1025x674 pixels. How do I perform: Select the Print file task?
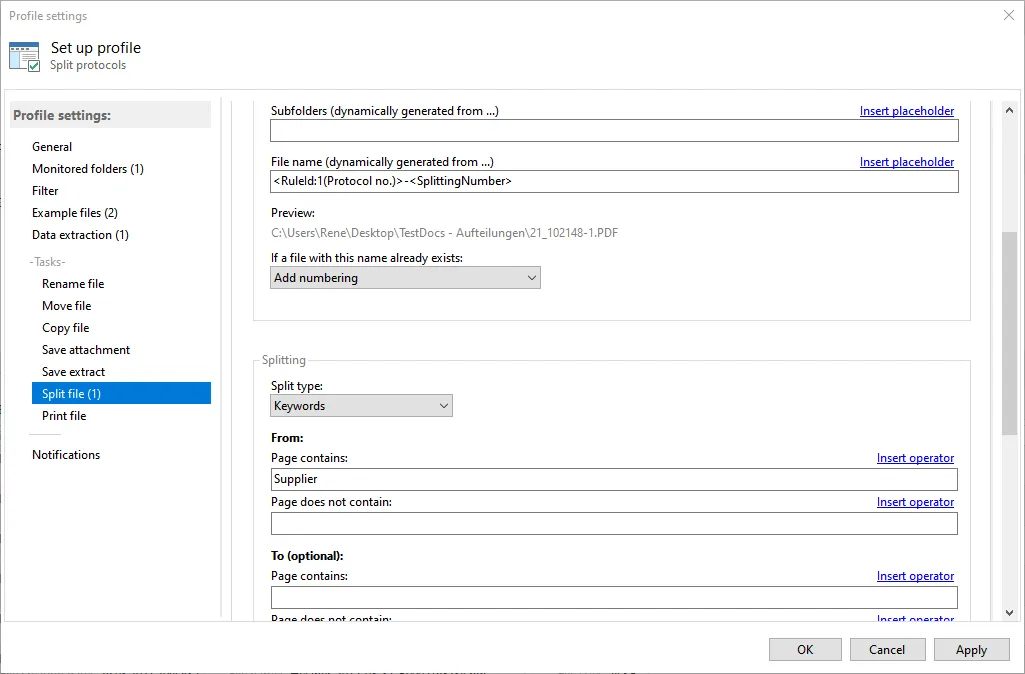[64, 416]
